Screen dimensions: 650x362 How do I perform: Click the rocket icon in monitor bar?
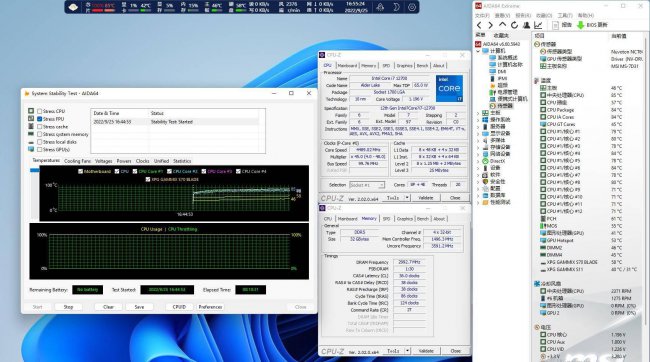(x=380, y=7)
